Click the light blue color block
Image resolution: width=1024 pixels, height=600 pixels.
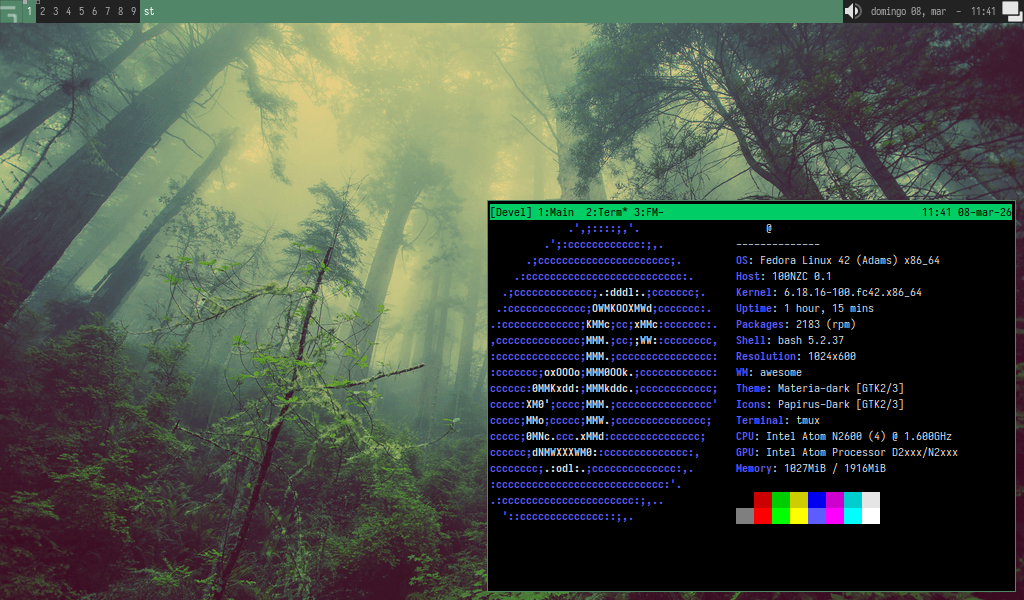pos(817,516)
